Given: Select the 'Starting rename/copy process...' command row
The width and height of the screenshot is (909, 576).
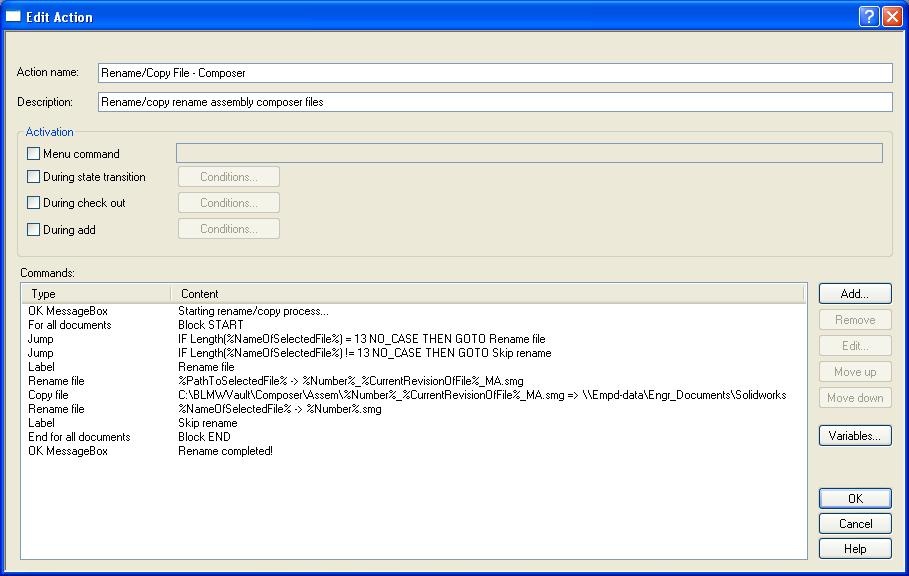Looking at the screenshot, I should (x=414, y=311).
